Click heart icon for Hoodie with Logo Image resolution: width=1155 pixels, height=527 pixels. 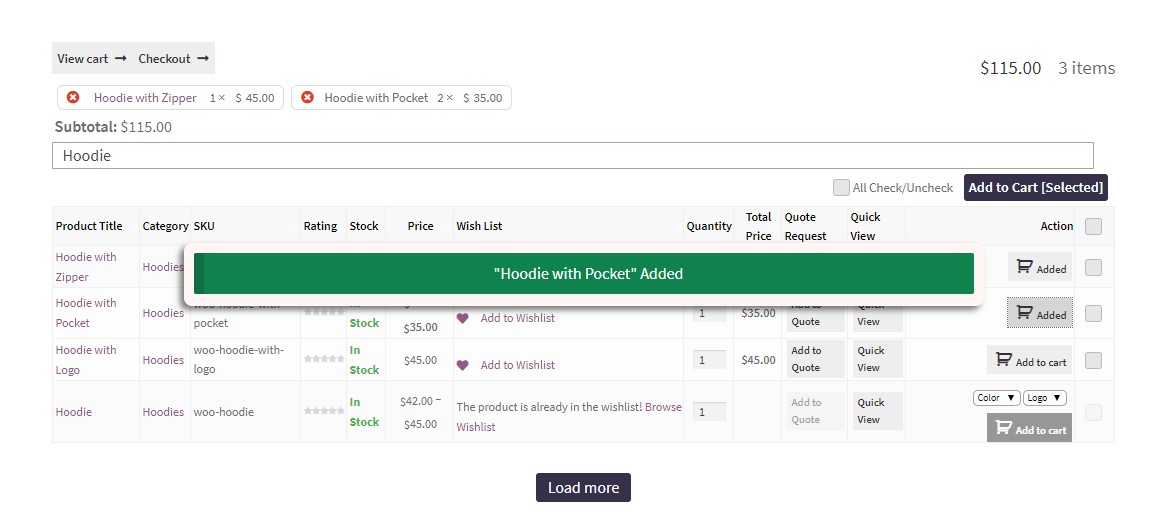point(462,365)
